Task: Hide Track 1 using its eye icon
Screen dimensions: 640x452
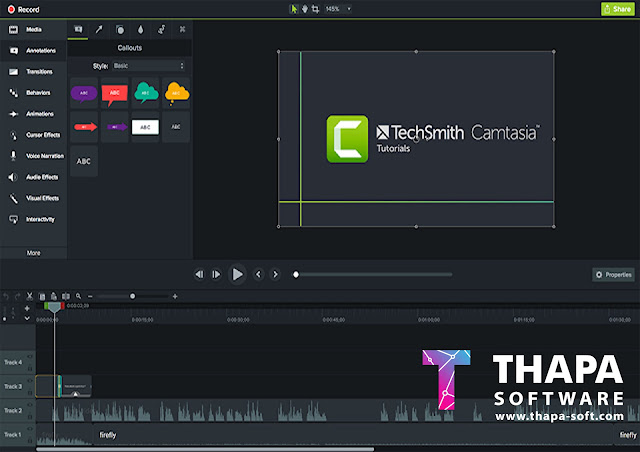Action: click(x=30, y=429)
